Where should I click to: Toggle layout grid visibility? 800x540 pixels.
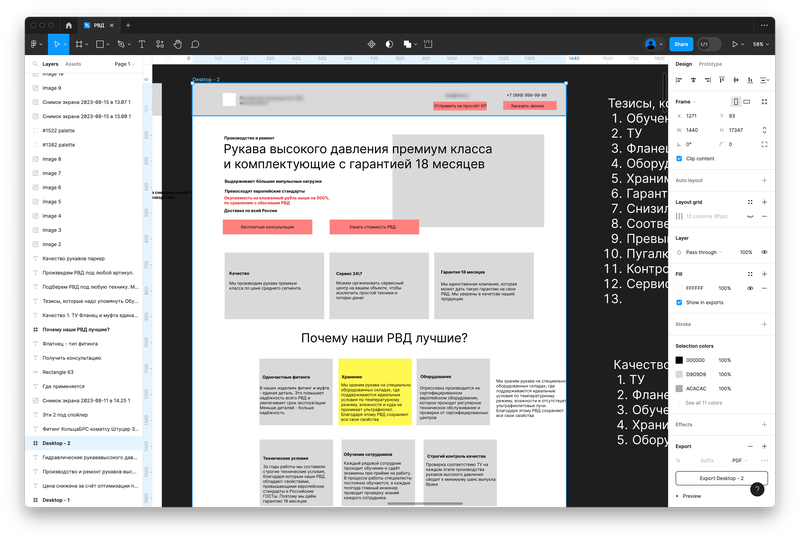tap(750, 216)
